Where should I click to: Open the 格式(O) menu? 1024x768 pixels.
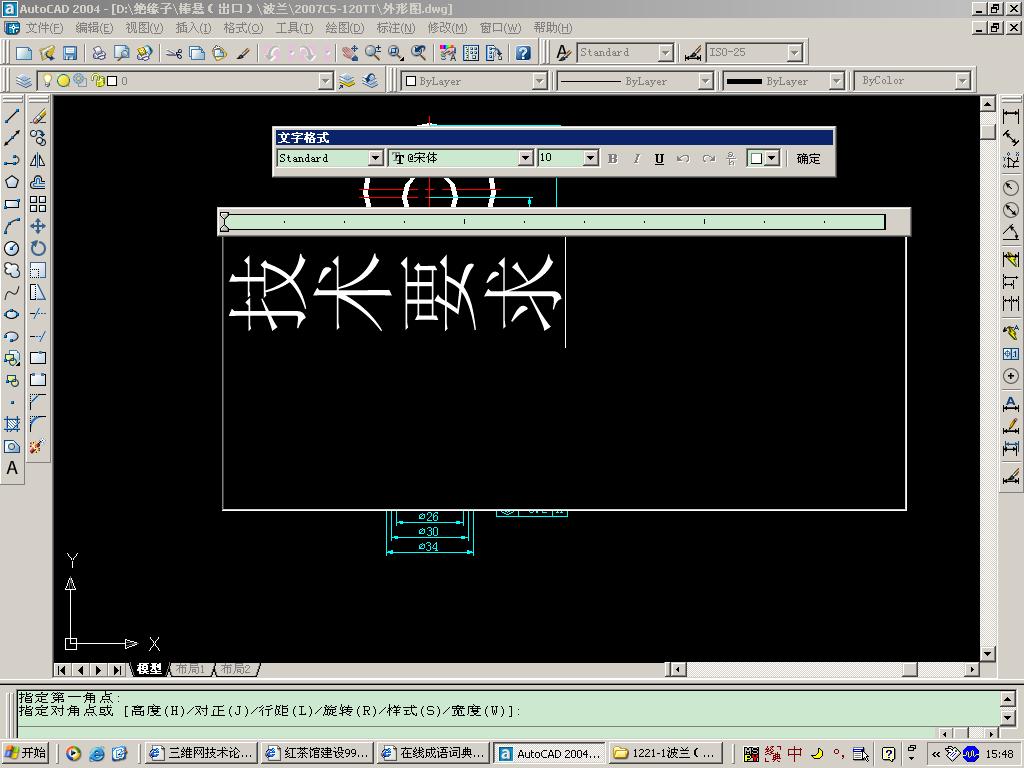coord(243,28)
